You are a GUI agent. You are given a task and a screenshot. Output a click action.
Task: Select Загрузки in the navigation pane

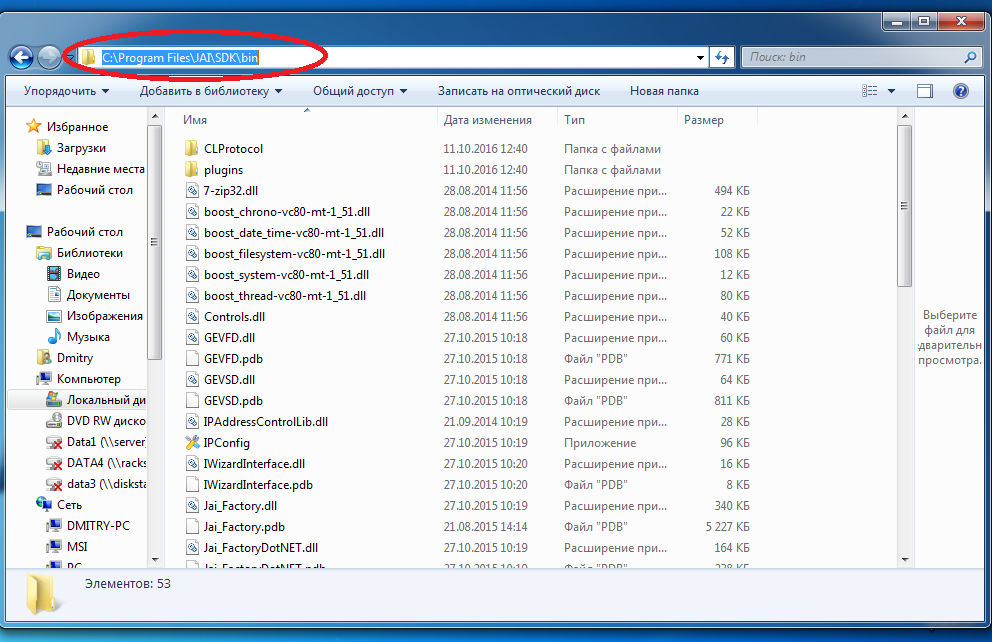pyautogui.click(x=81, y=148)
